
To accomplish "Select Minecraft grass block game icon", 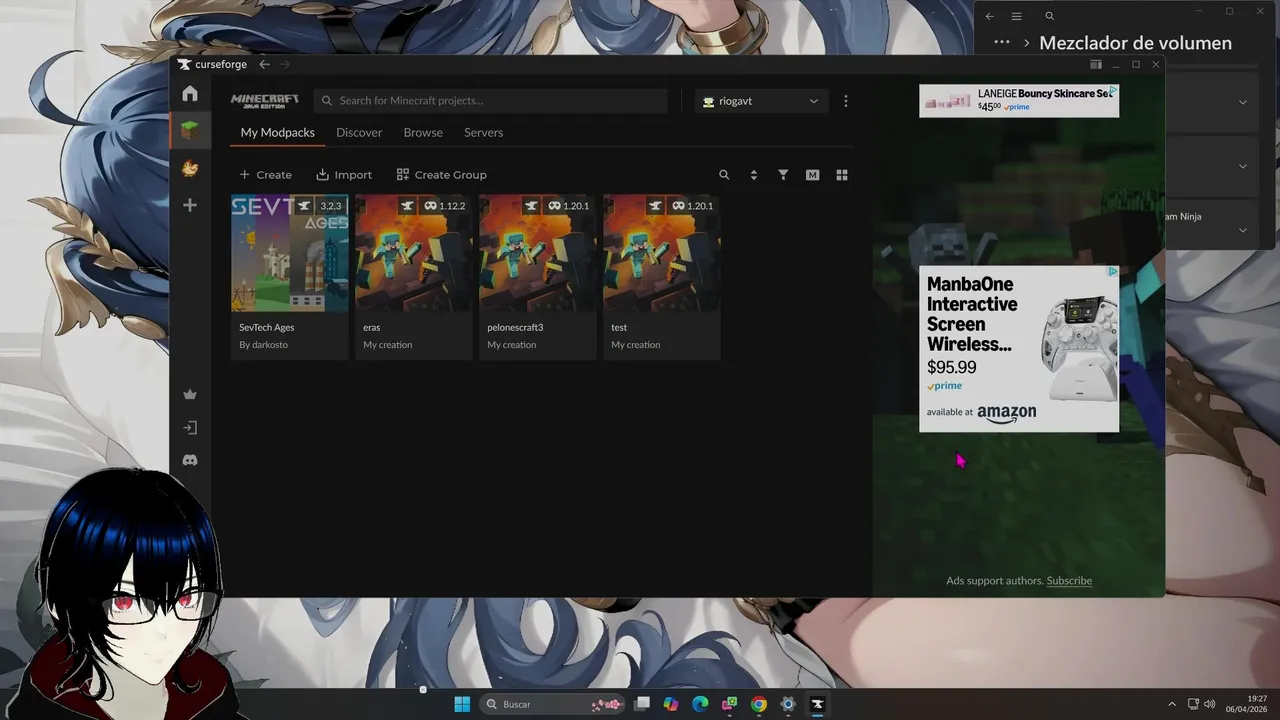I will click(x=190, y=130).
